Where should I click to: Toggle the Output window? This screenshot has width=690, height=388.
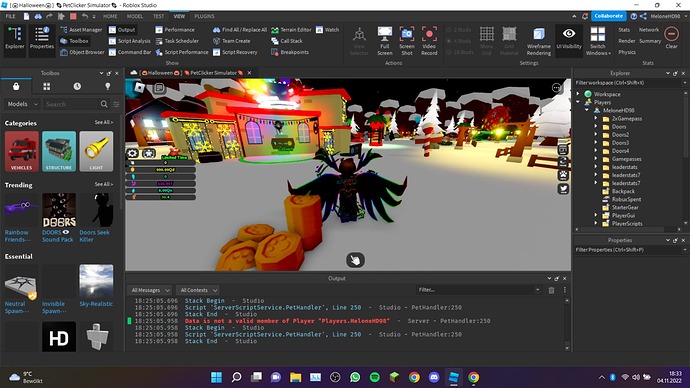(122, 30)
